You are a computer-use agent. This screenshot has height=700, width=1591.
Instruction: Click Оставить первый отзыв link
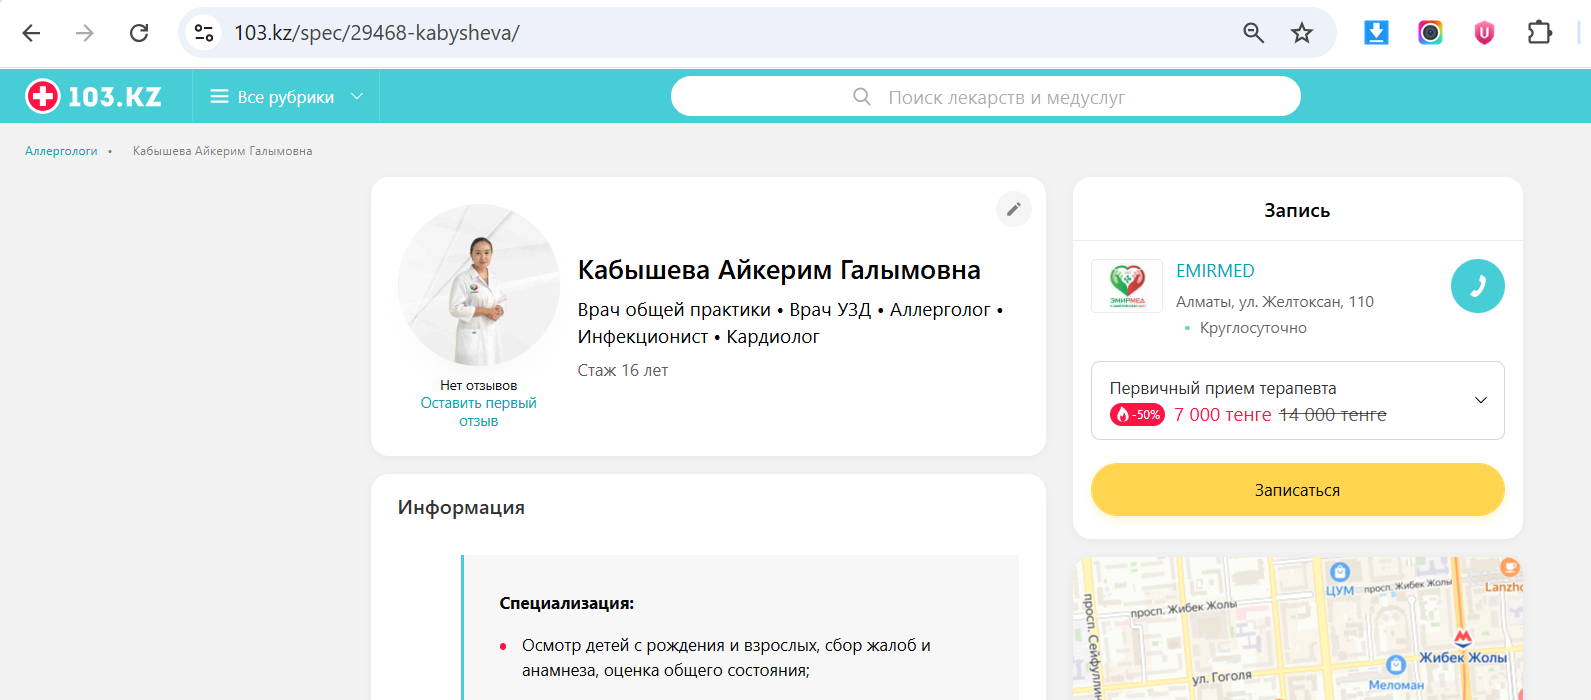[x=478, y=412]
